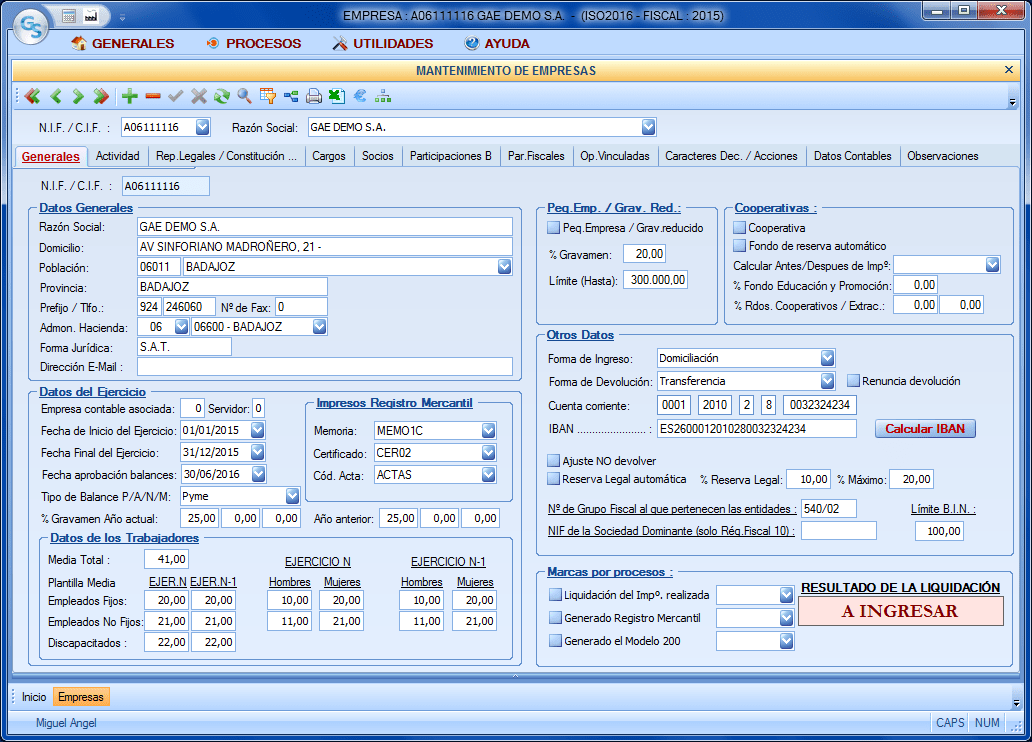The height and width of the screenshot is (742, 1032).
Task: Open the AYUDA menu
Action: 497,43
